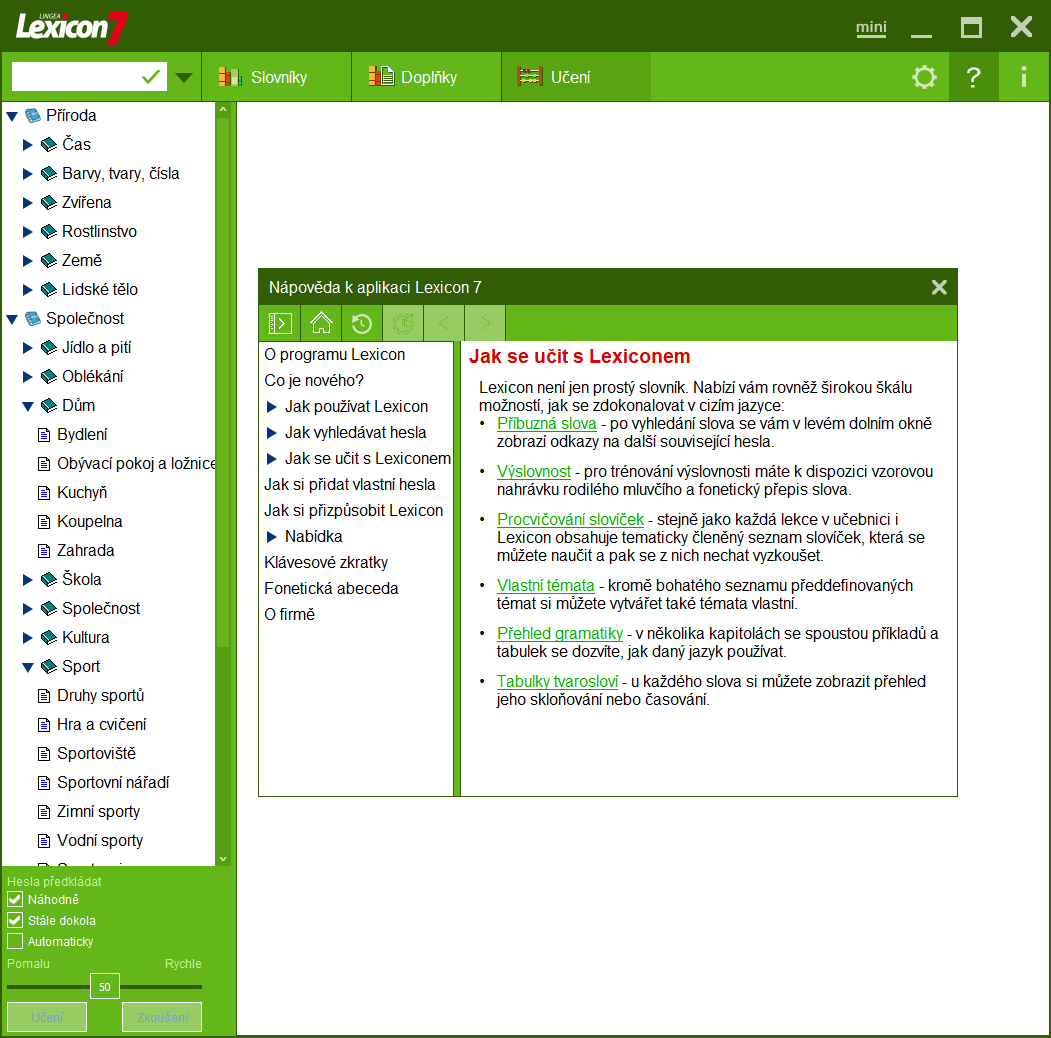The height and width of the screenshot is (1038, 1051).
Task: Go to help home page icon
Action: 321,324
